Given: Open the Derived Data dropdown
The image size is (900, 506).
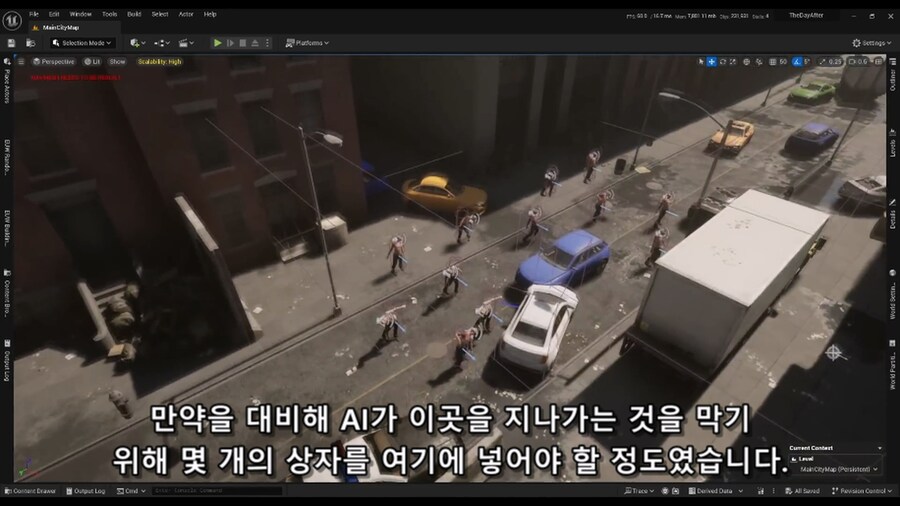Looking at the screenshot, I should pos(716,491).
